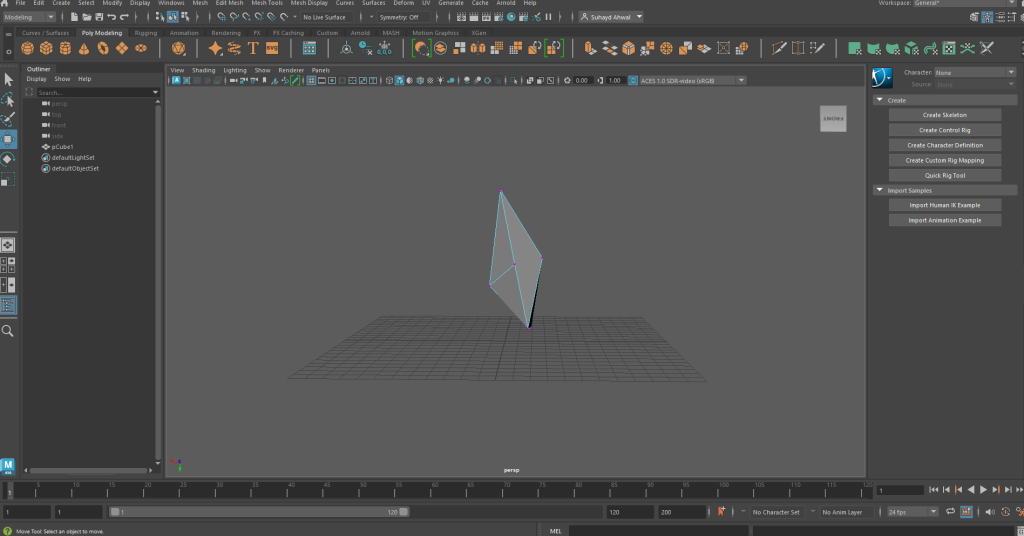Click the polygon cube shelf icon
1024x536 pixels.
click(48, 48)
